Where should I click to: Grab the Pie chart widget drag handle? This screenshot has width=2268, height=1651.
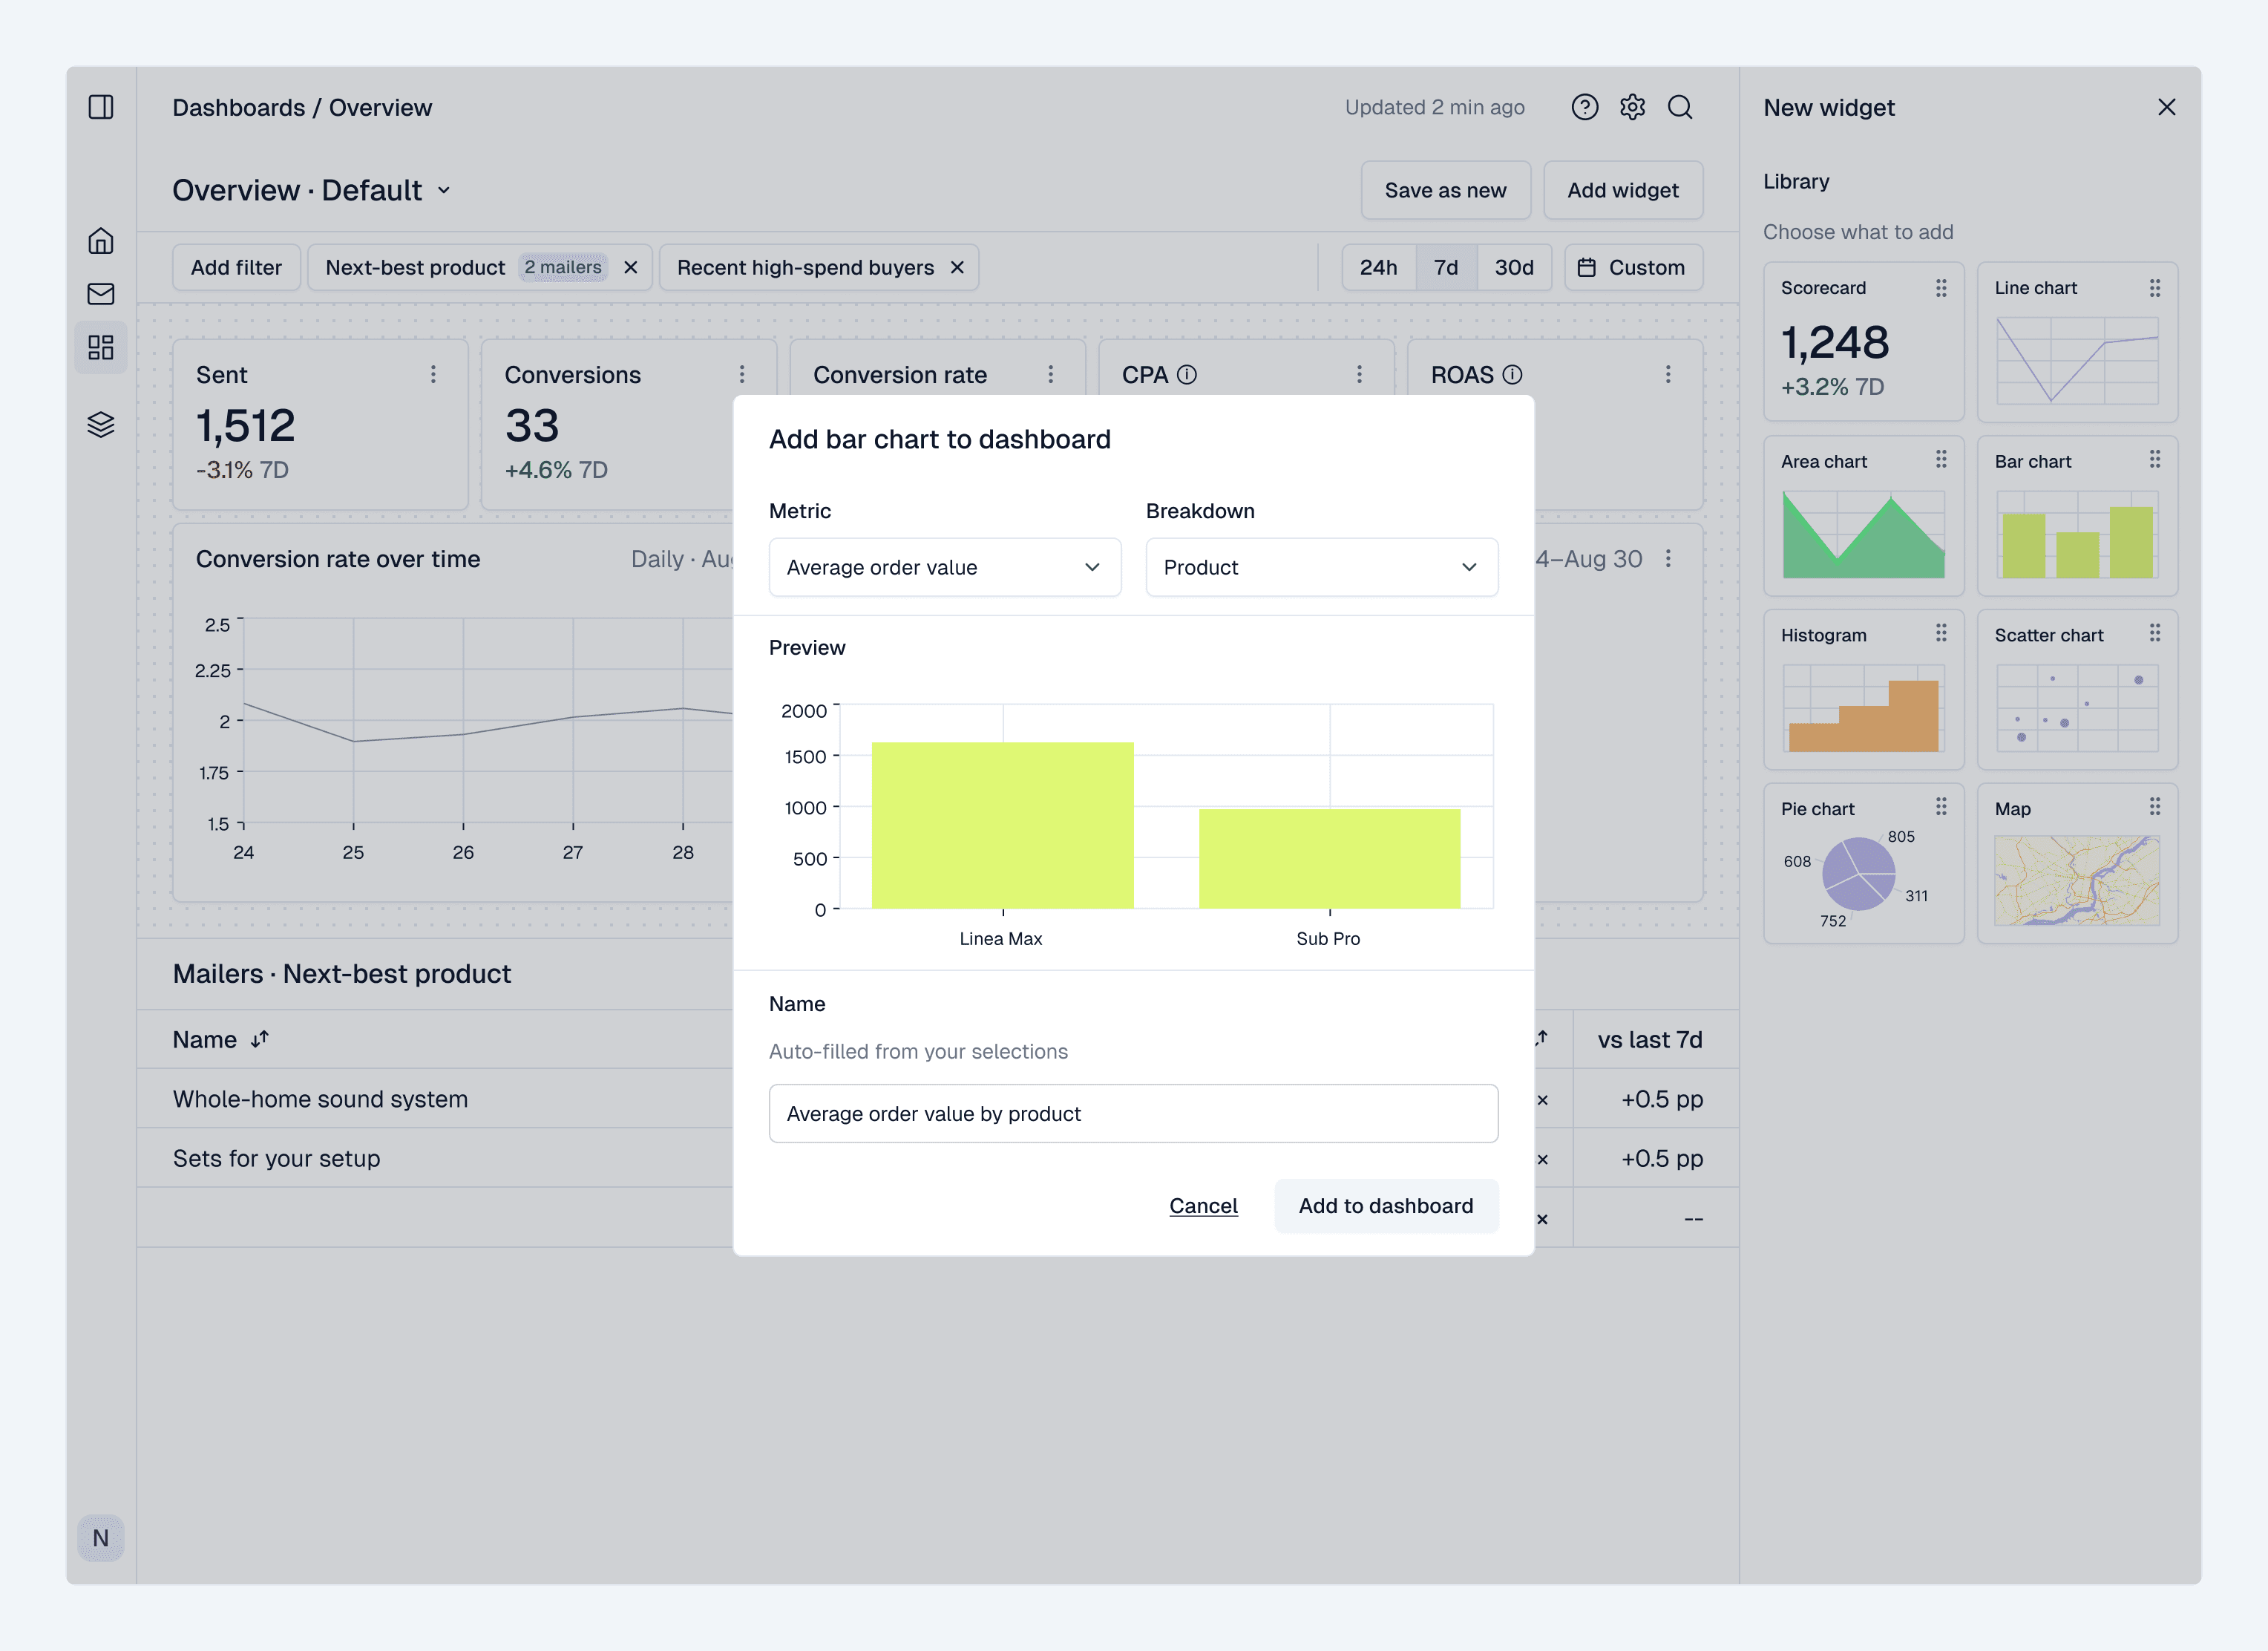point(1941,806)
